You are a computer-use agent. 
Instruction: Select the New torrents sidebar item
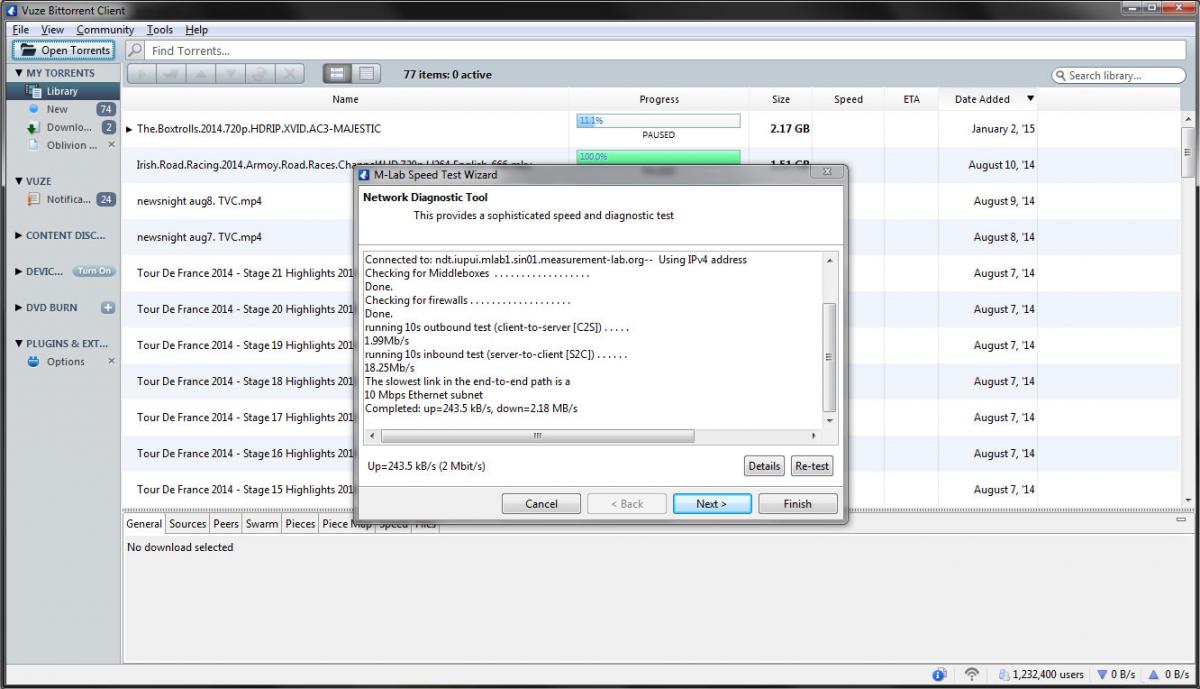point(57,109)
